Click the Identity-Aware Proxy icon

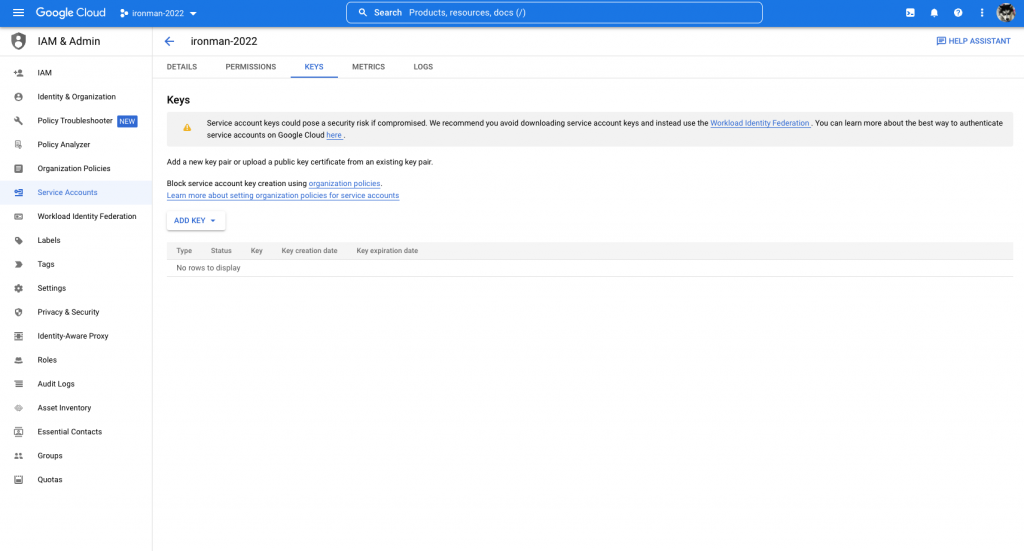point(18,336)
